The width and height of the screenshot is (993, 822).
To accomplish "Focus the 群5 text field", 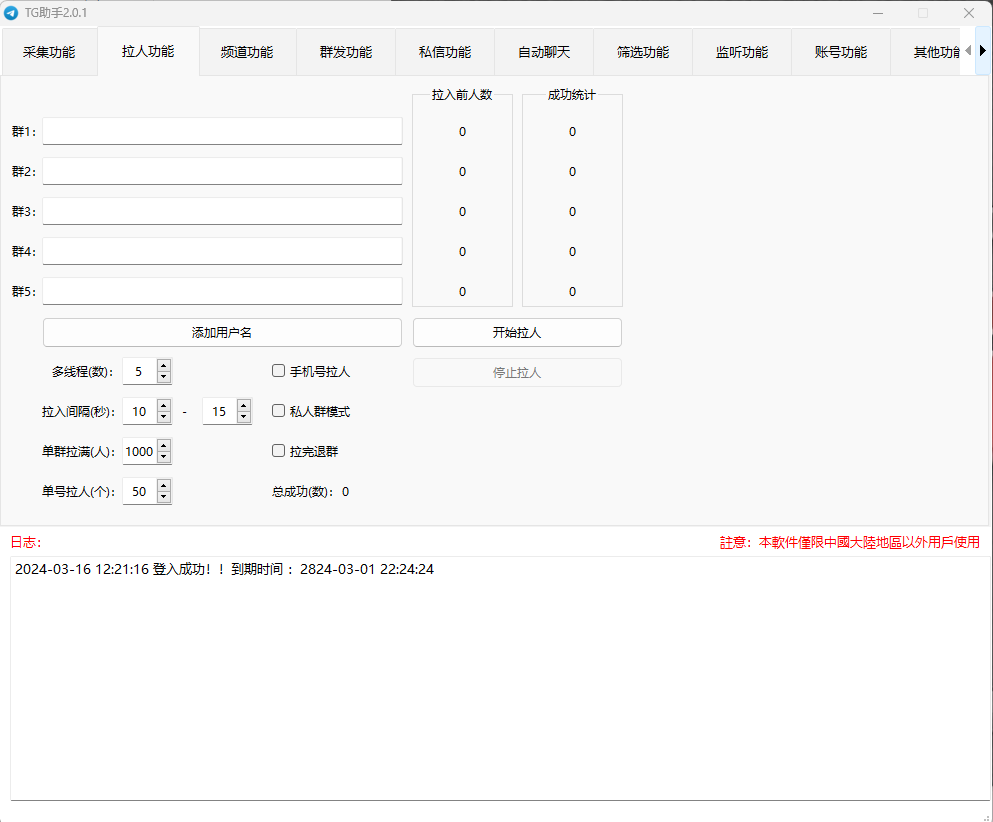I will click(x=222, y=291).
